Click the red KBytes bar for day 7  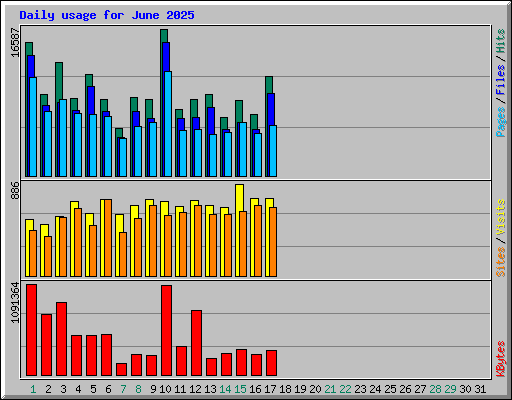click(122, 369)
